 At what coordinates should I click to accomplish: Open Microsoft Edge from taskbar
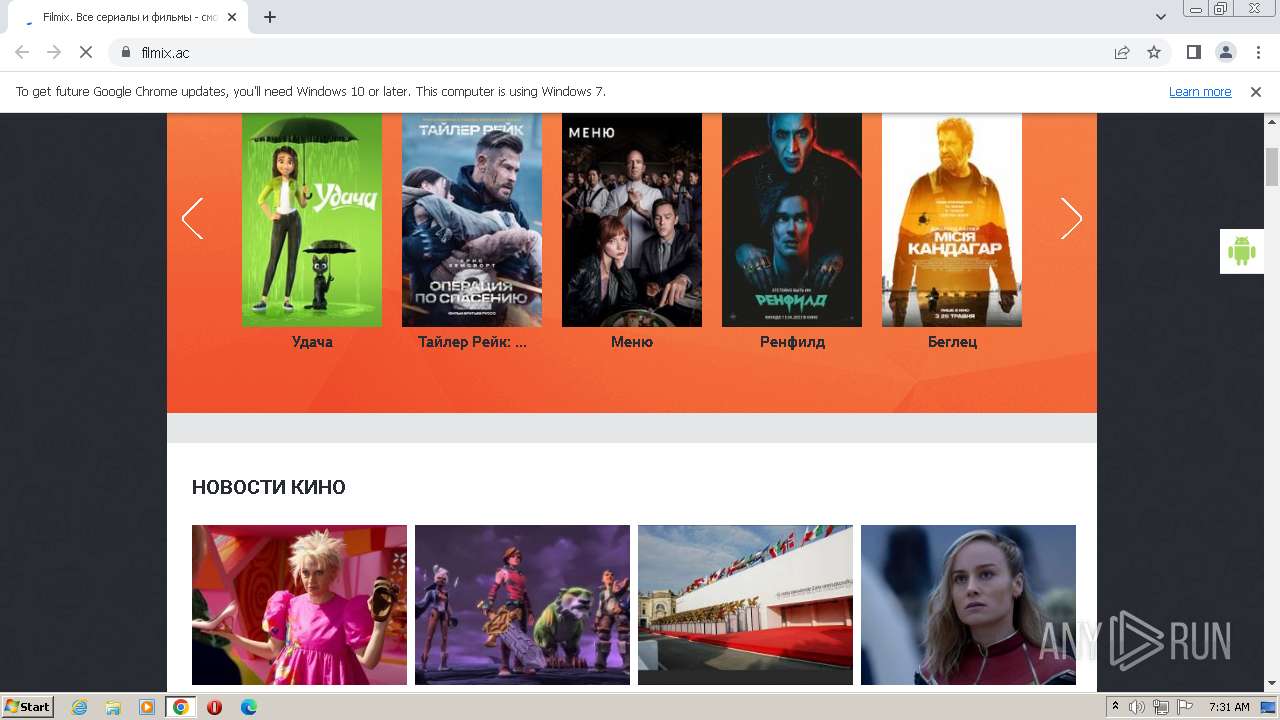(248, 707)
